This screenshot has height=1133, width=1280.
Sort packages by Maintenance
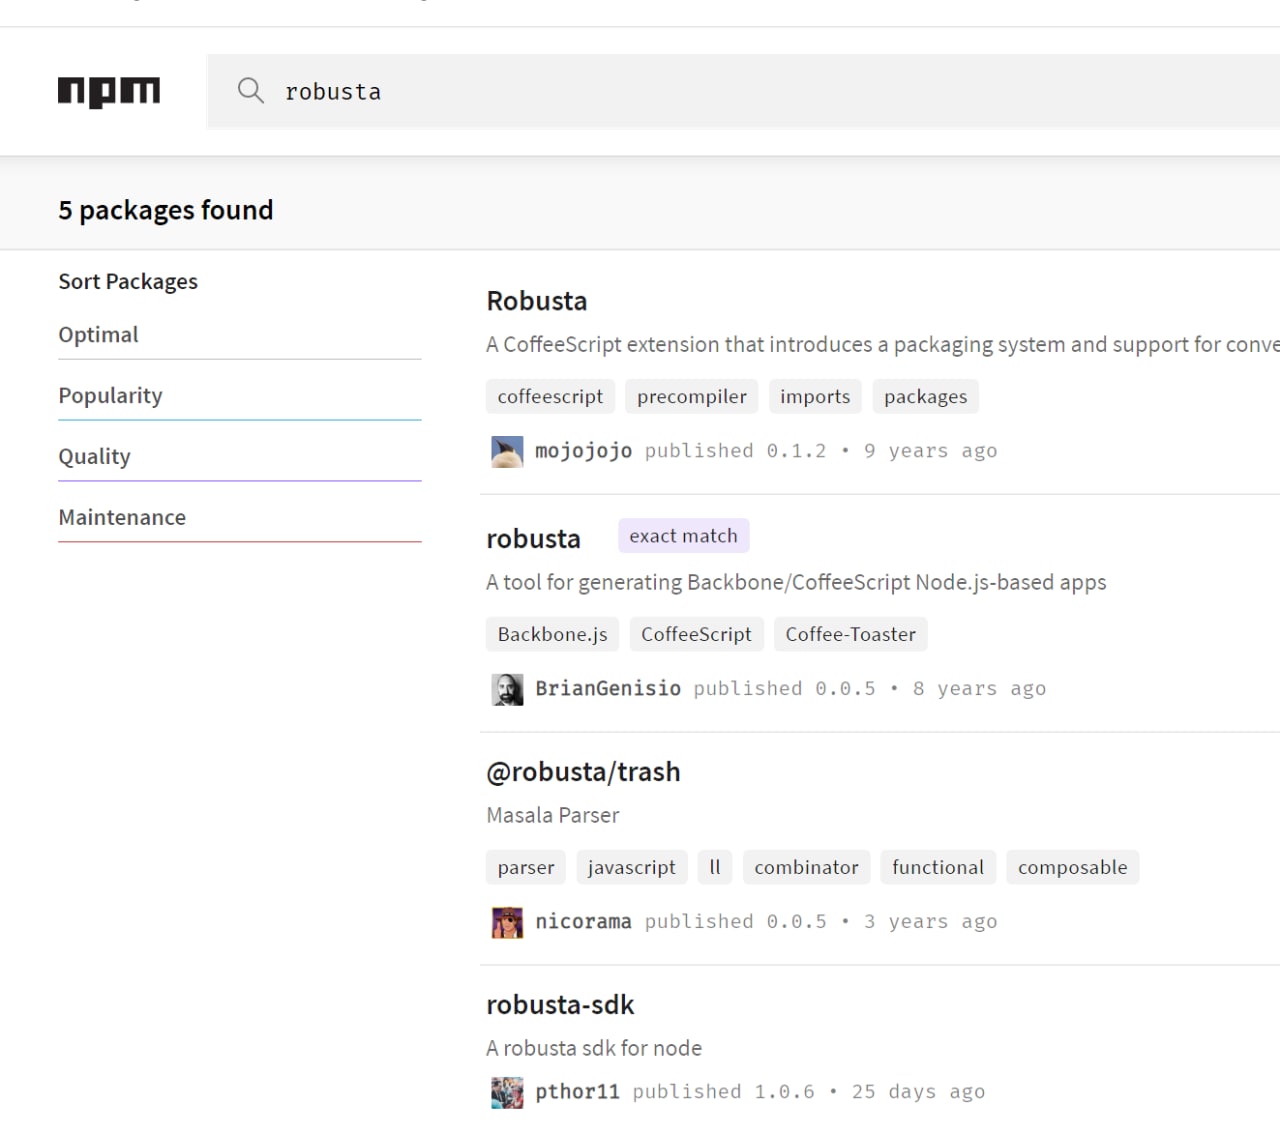(240, 518)
